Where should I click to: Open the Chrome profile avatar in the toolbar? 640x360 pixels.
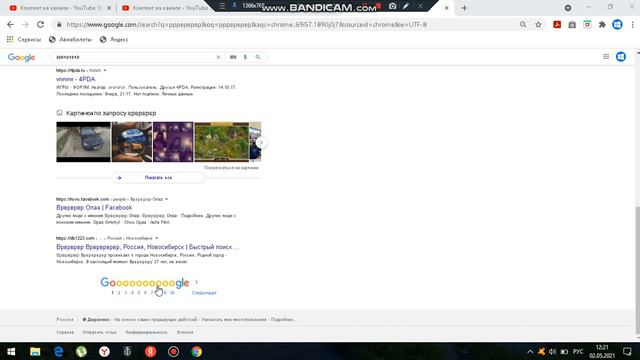[617, 24]
